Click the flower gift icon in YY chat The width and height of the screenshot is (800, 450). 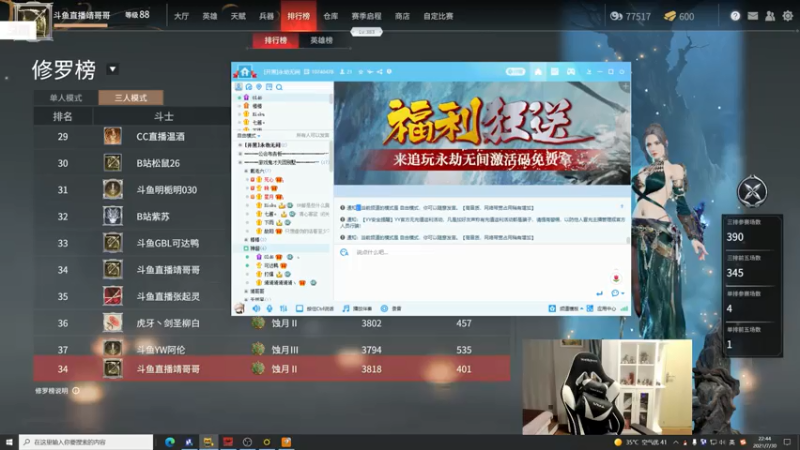click(616, 278)
